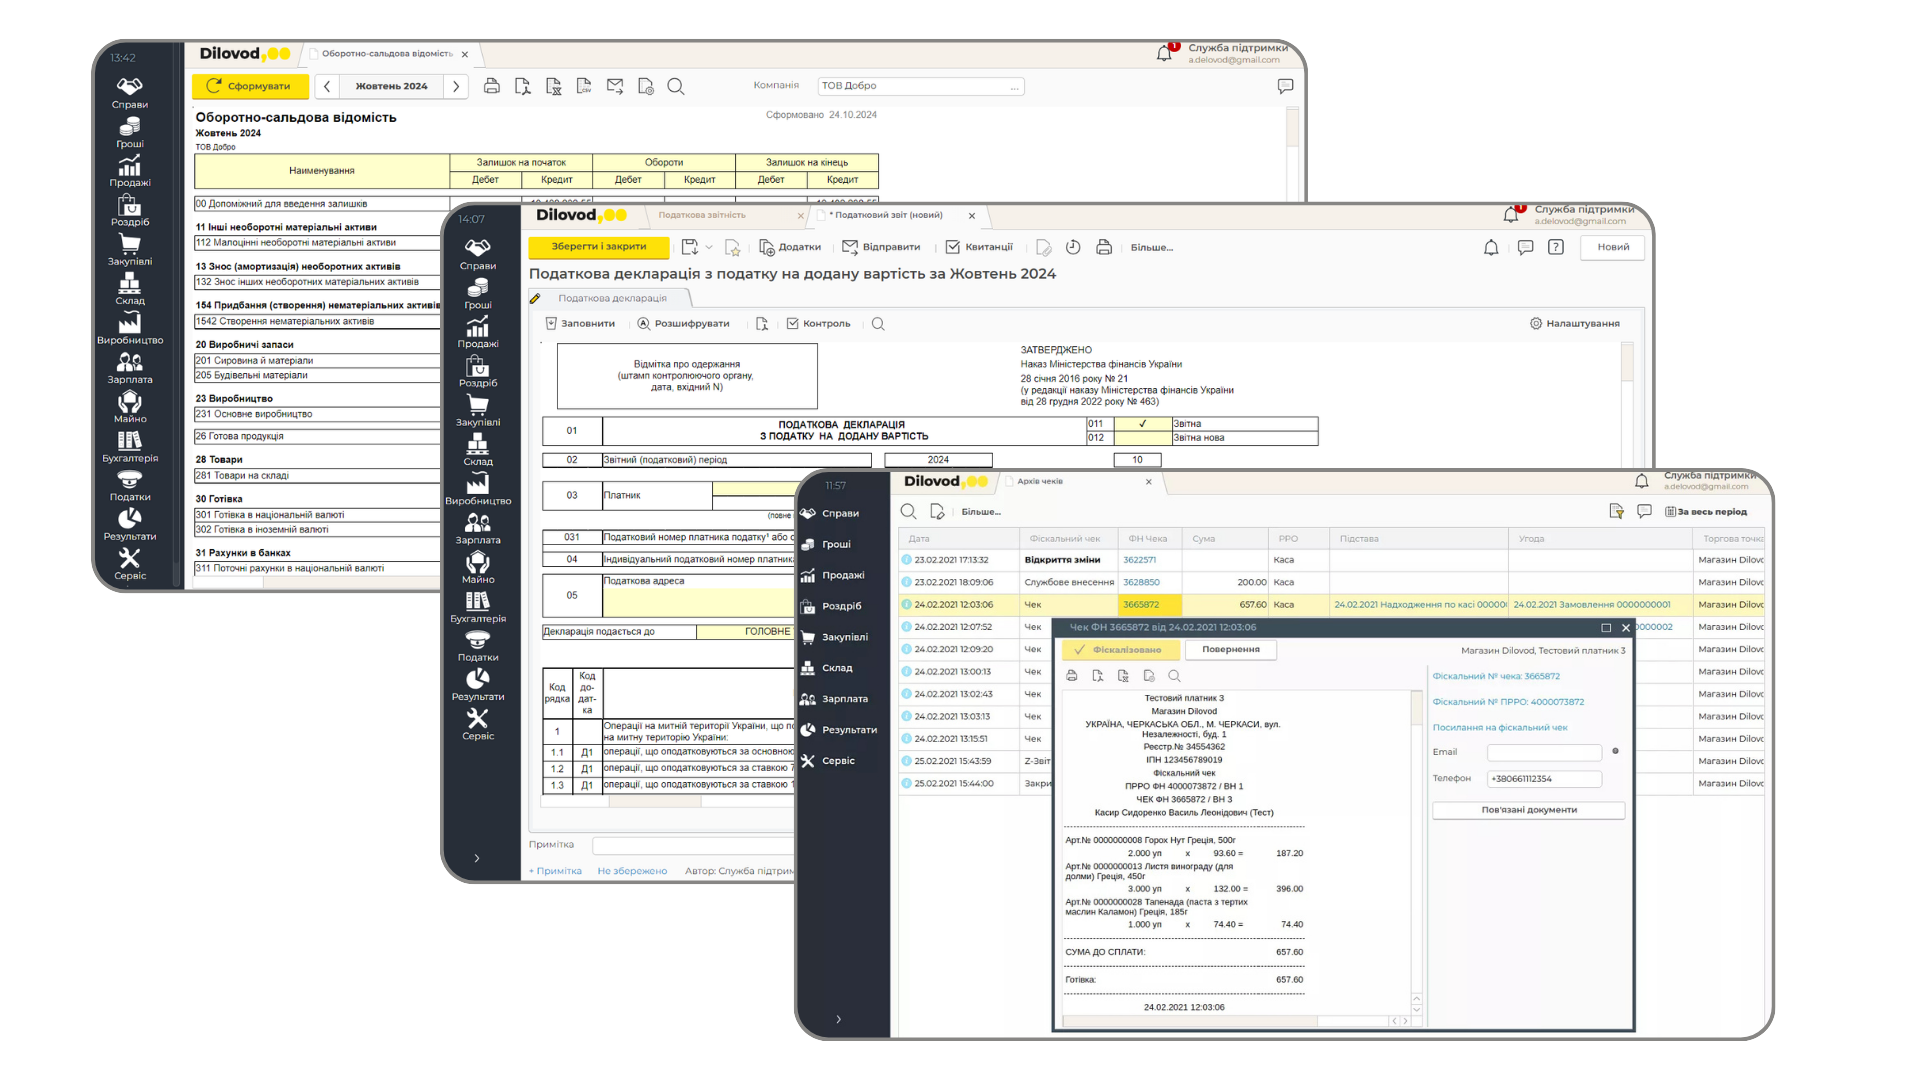Open the save dropdown arrow next to the disk icon

tap(709, 247)
